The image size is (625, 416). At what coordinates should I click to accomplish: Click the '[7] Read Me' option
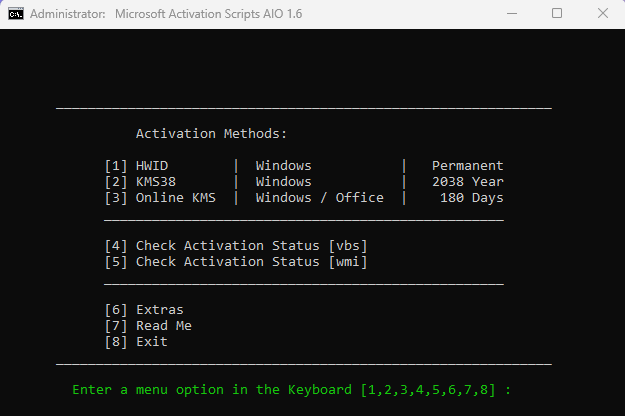coord(148,326)
